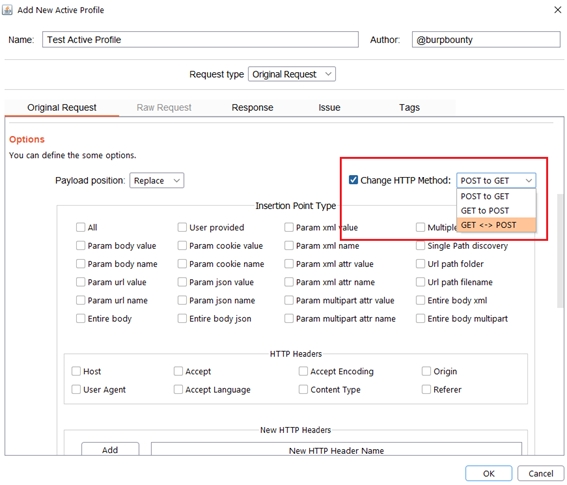Click the vertical scrollbar on the right

pyautogui.click(x=560, y=251)
